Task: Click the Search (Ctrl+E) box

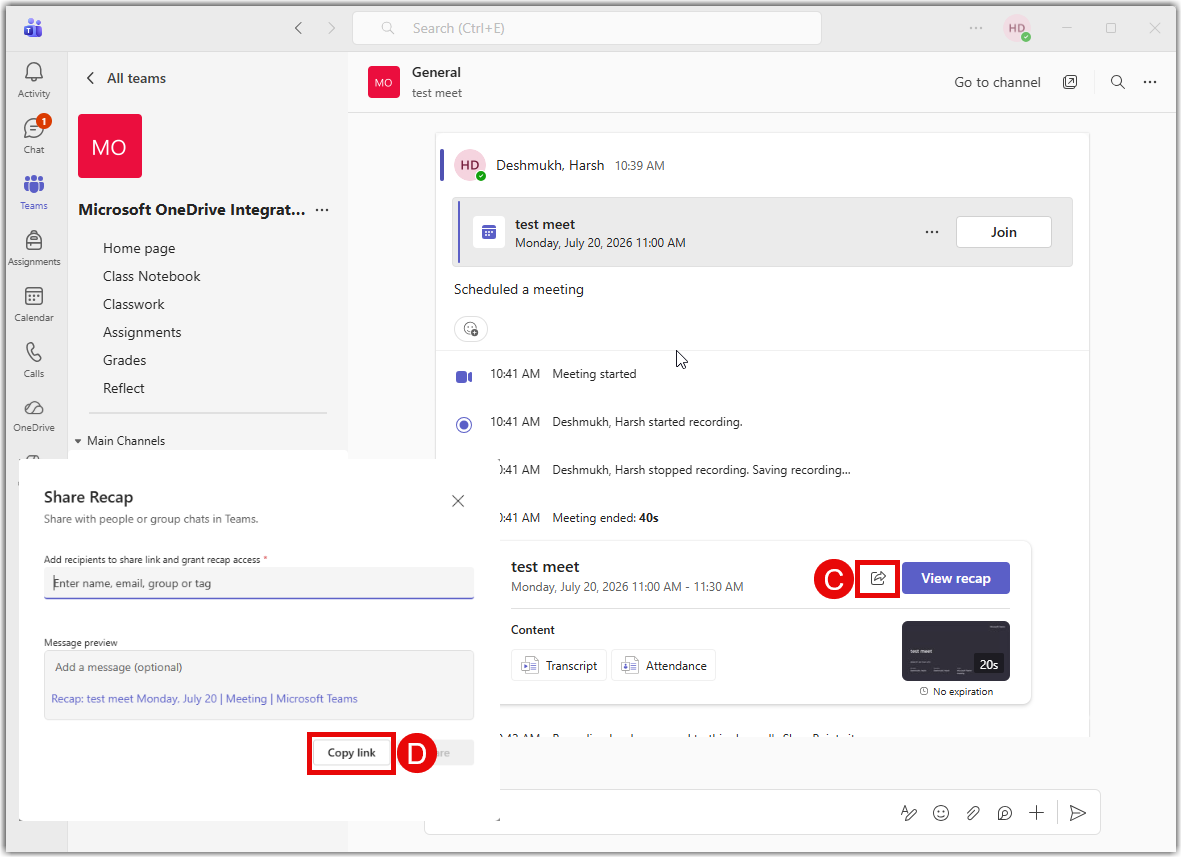Action: click(x=586, y=28)
